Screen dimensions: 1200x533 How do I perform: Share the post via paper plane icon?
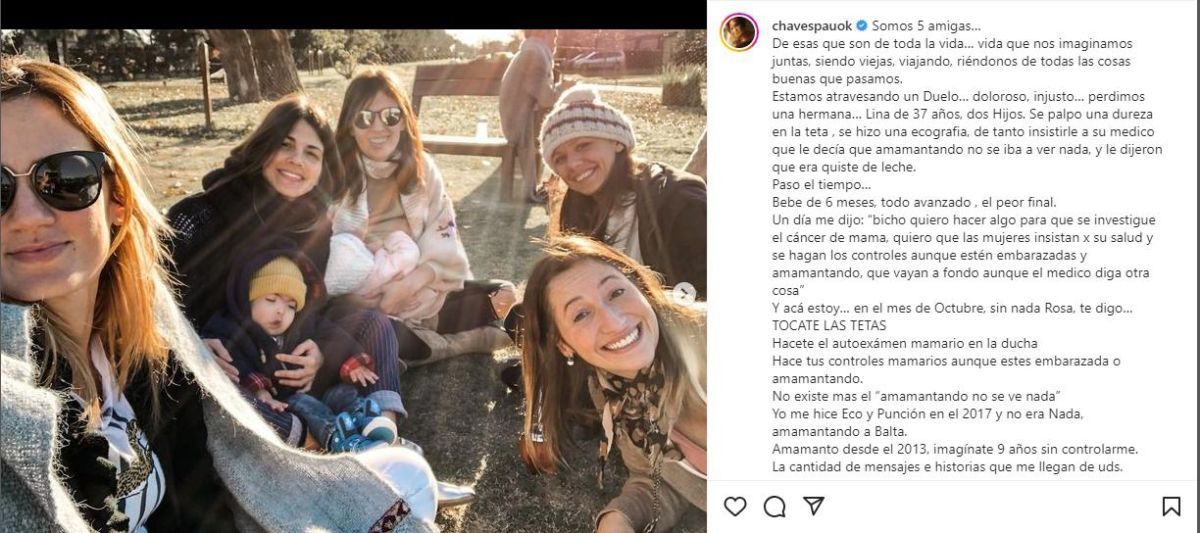click(x=814, y=506)
